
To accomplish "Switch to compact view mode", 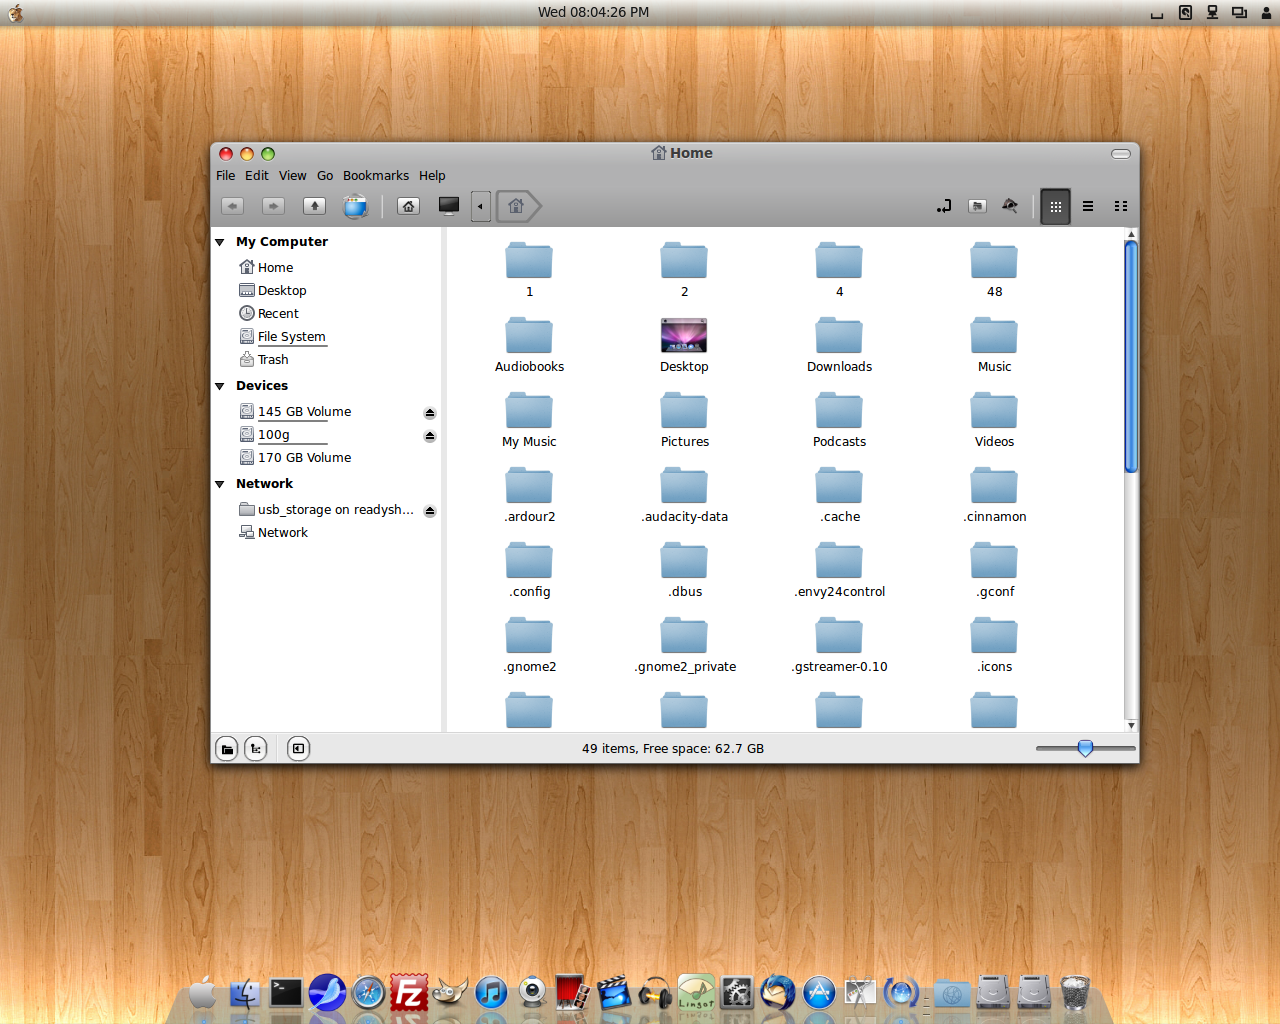I will point(1121,206).
